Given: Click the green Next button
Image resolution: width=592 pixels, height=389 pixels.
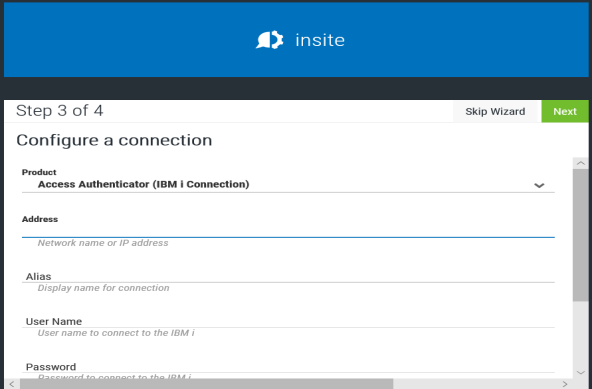Looking at the screenshot, I should click(565, 111).
